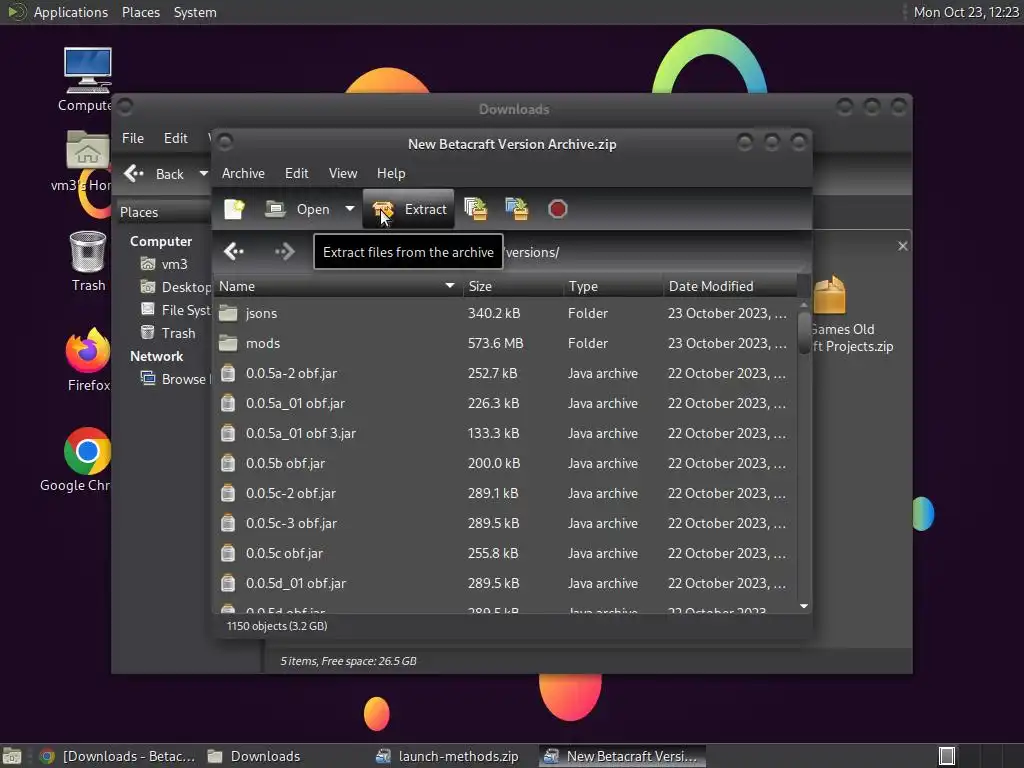This screenshot has height=768, width=1024.
Task: Open the Help menu
Action: pos(391,173)
